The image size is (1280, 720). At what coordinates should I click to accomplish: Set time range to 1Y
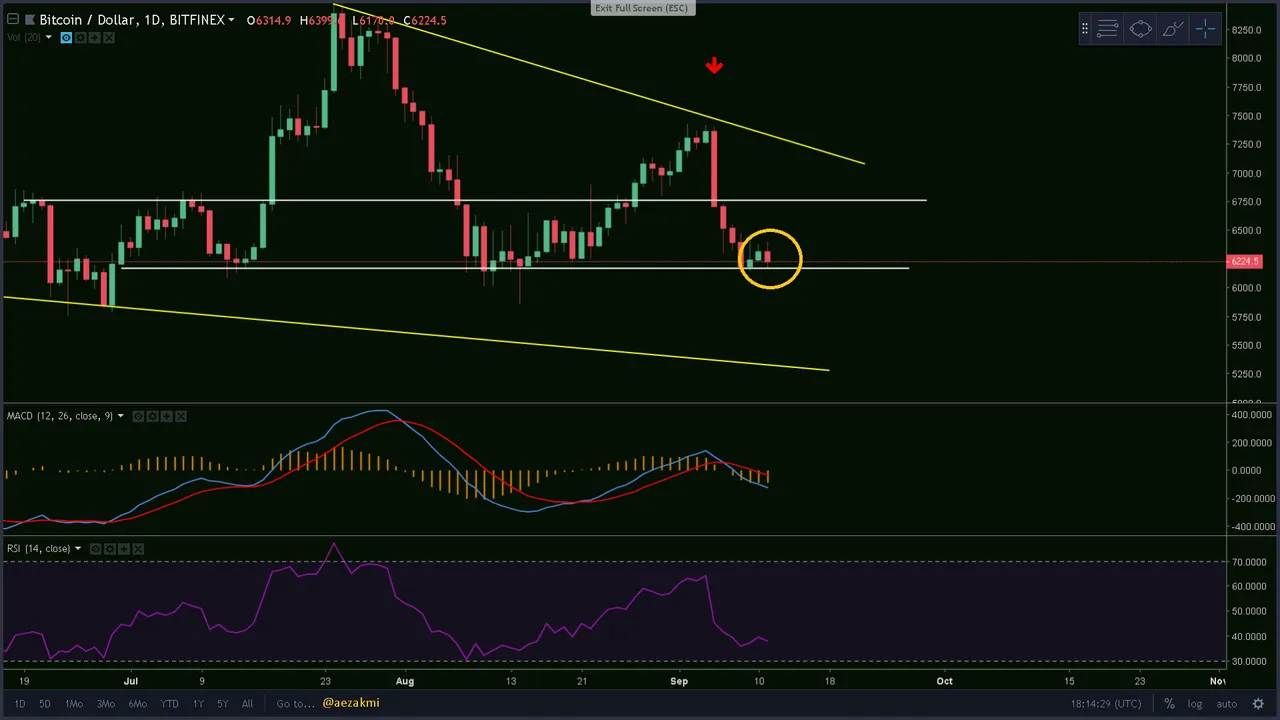tap(198, 704)
